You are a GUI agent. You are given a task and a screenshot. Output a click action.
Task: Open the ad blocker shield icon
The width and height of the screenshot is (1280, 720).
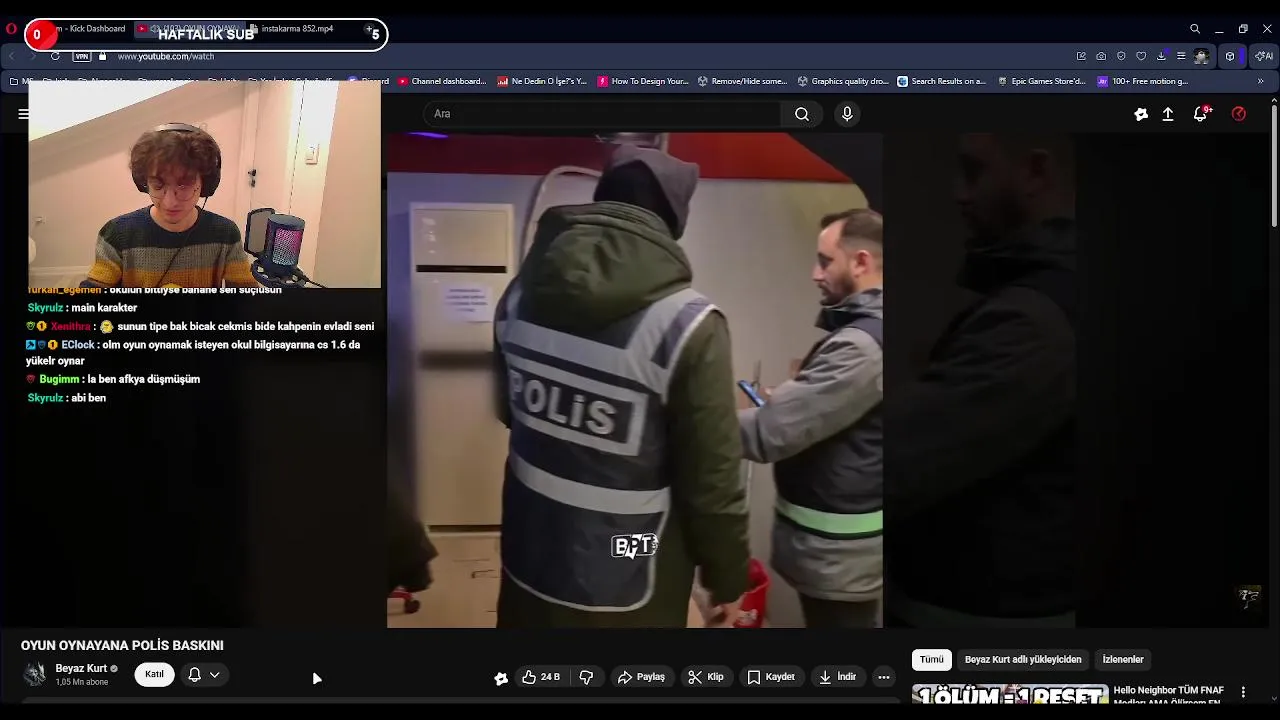pyautogui.click(x=1121, y=56)
